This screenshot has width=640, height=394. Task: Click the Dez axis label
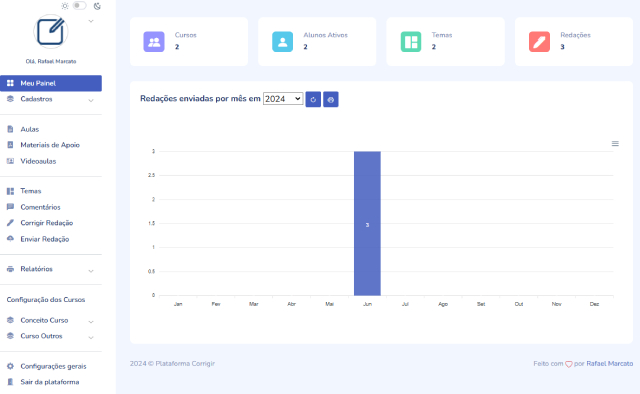tap(594, 304)
